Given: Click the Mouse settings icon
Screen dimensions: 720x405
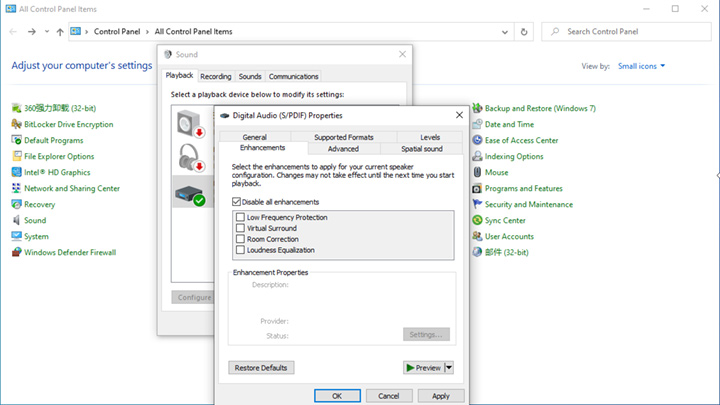Looking at the screenshot, I should coord(477,172).
